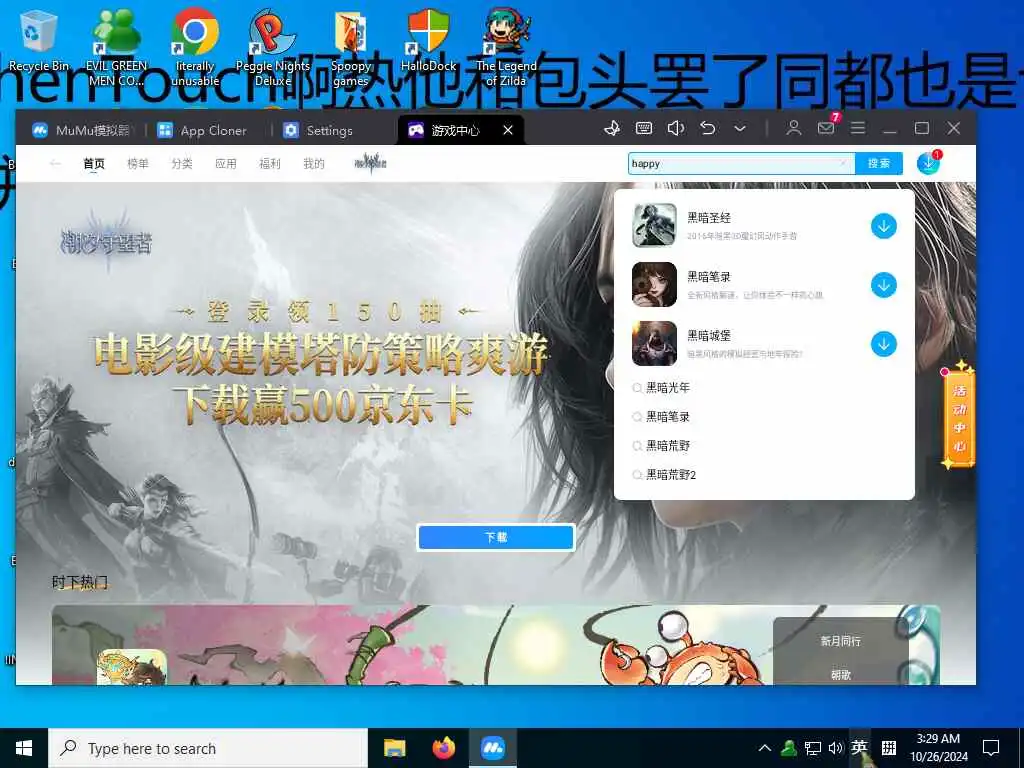Click the back arrow icon in MuMu title bar

point(708,128)
